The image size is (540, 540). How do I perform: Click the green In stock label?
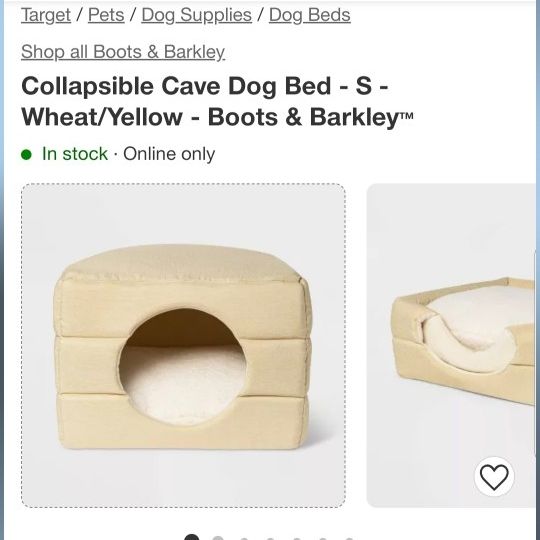click(75, 154)
